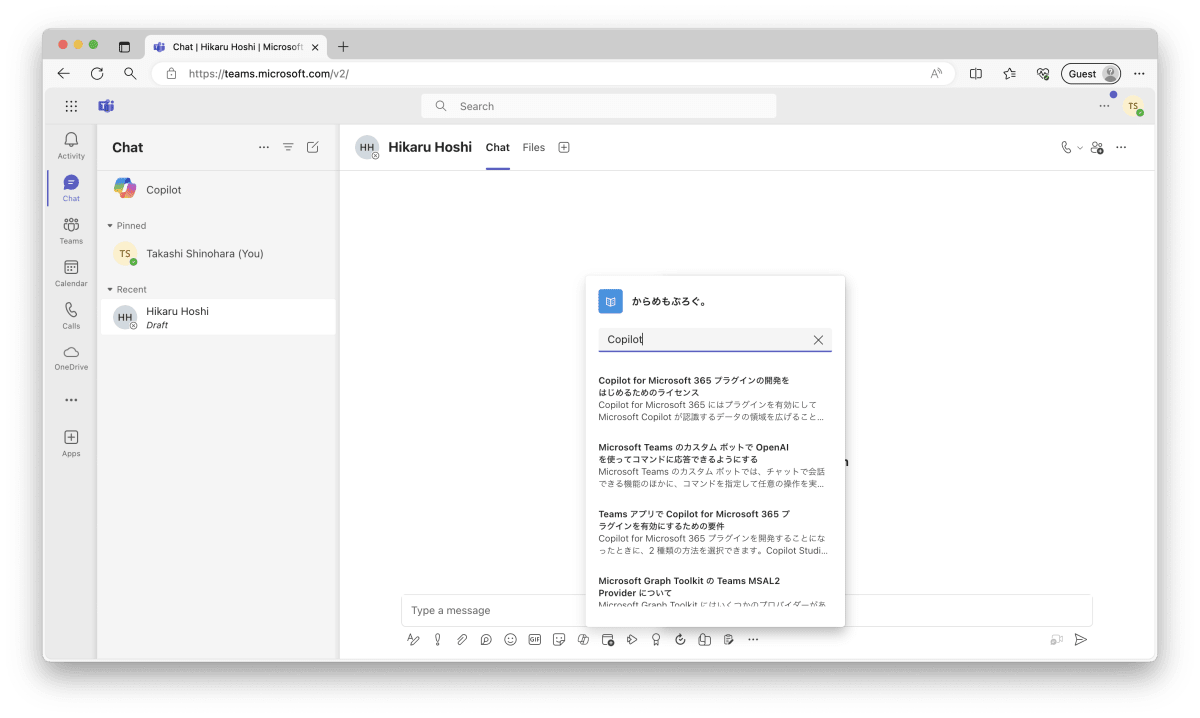Open video clip recording icon
1200x718 pixels.
pyautogui.click(x=1056, y=640)
